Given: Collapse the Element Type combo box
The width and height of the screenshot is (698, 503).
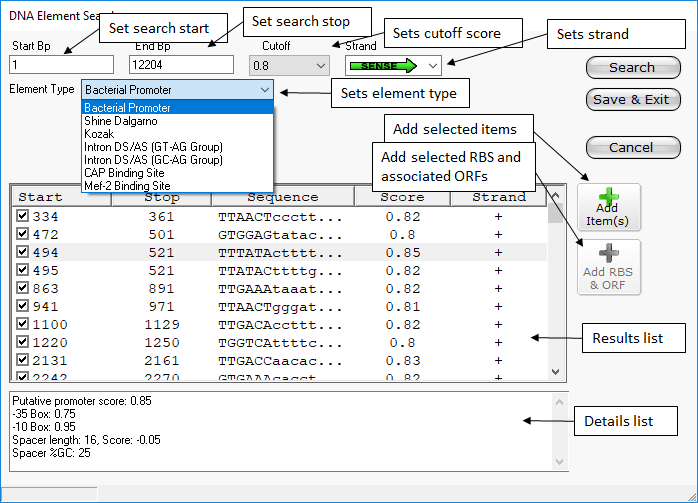Looking at the screenshot, I should tap(264, 90).
